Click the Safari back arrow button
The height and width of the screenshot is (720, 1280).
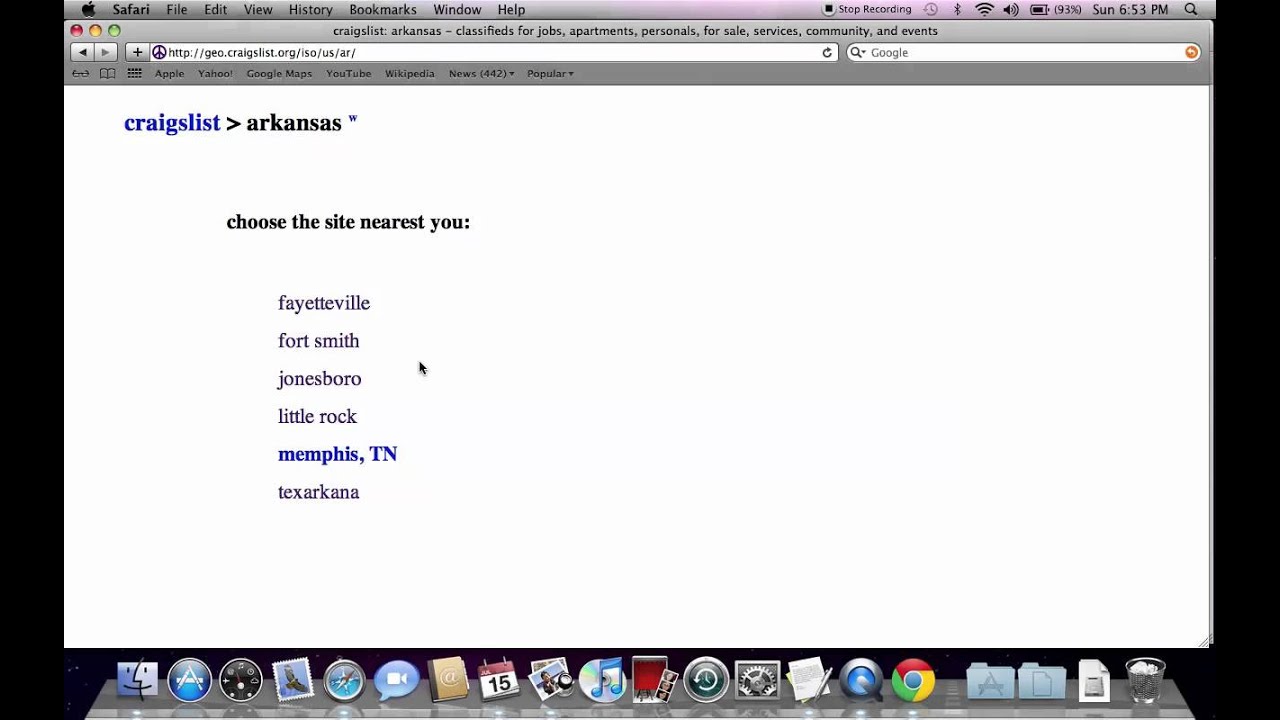click(82, 52)
